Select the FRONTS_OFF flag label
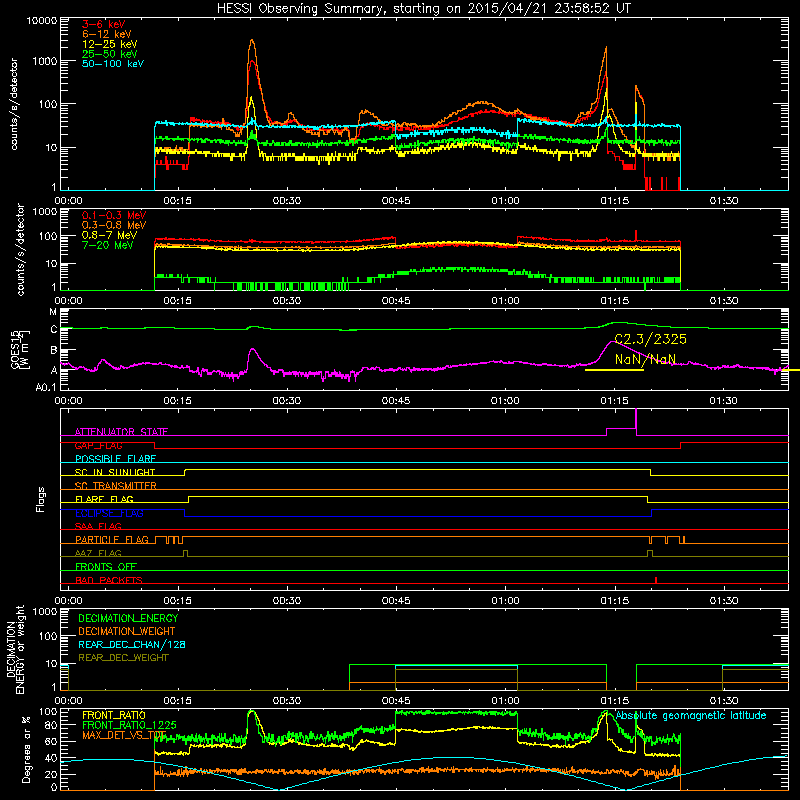The width and height of the screenshot is (800, 800). pyautogui.click(x=106, y=567)
